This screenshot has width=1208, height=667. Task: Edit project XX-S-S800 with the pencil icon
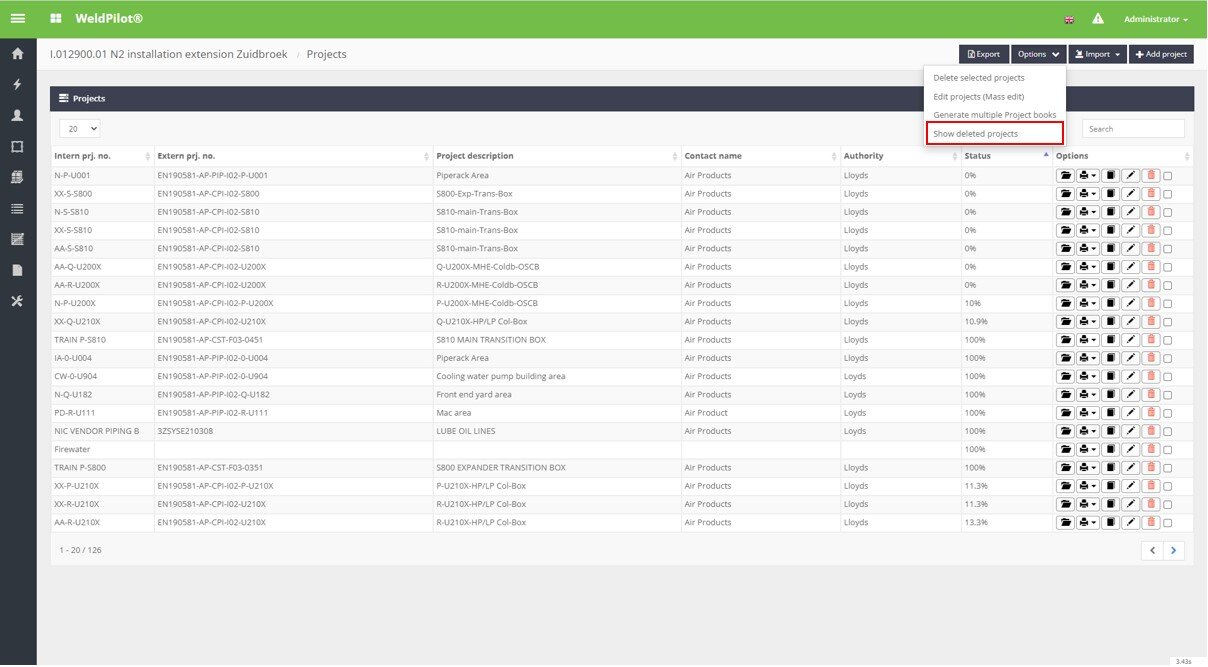[1130, 194]
